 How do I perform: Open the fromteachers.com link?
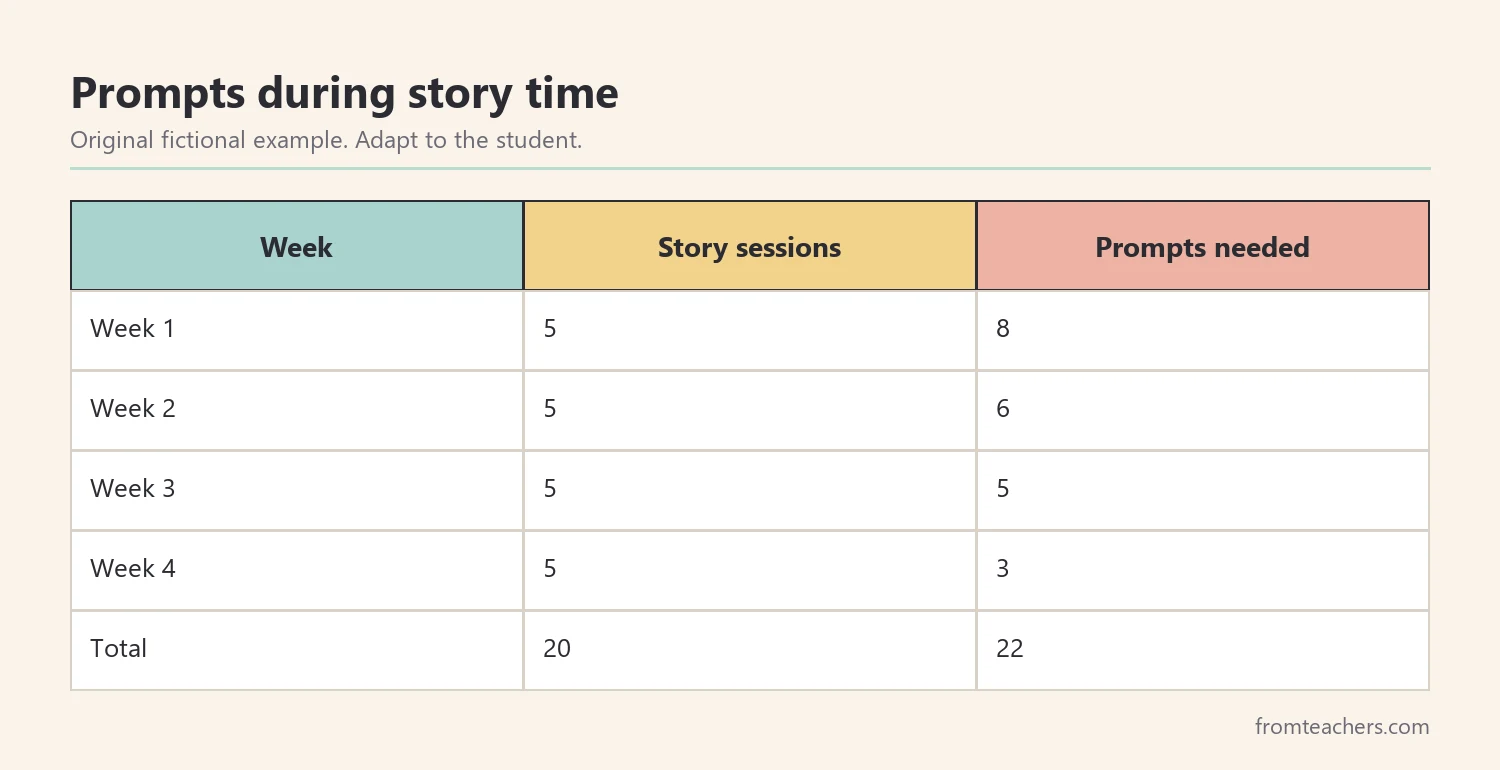[1342, 727]
